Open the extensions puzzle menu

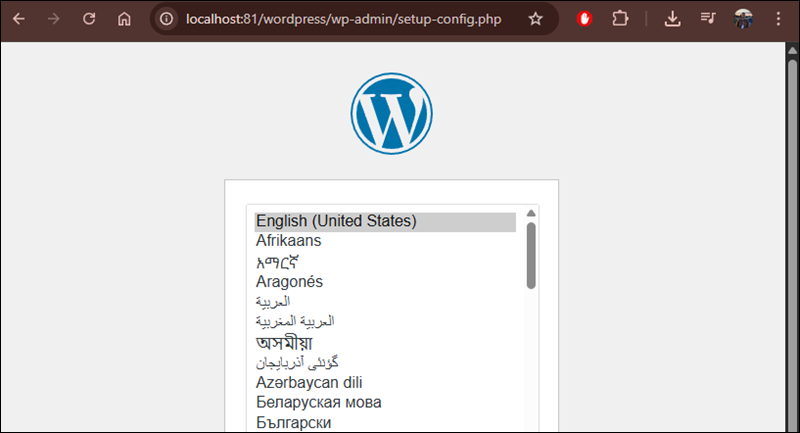tap(620, 19)
